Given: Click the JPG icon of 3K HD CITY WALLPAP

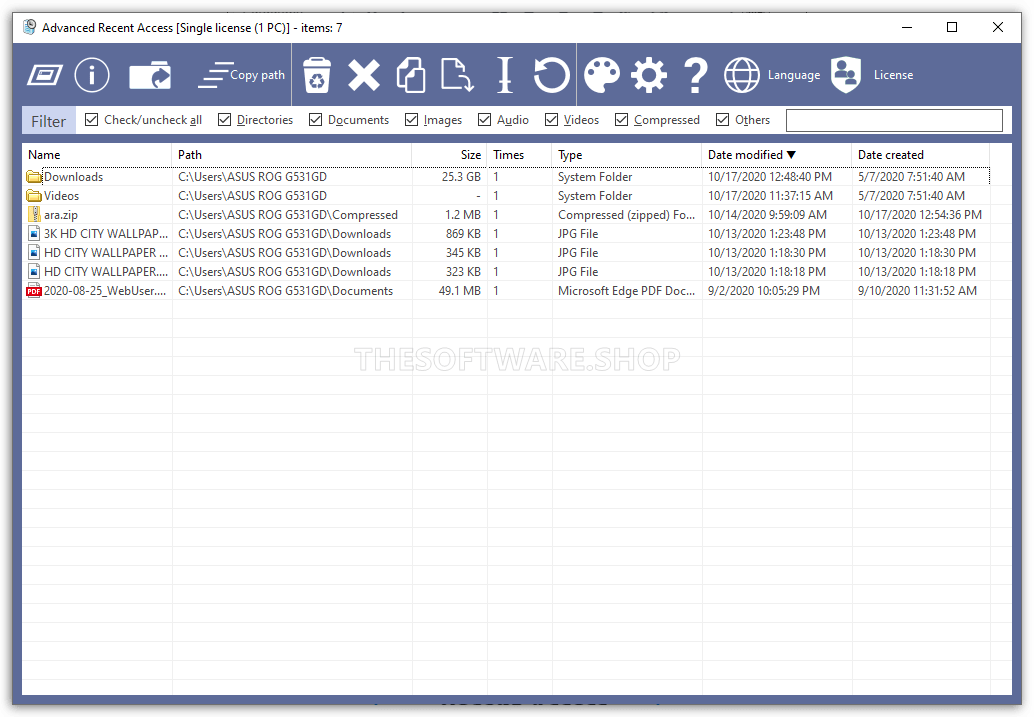Looking at the screenshot, I should point(34,234).
